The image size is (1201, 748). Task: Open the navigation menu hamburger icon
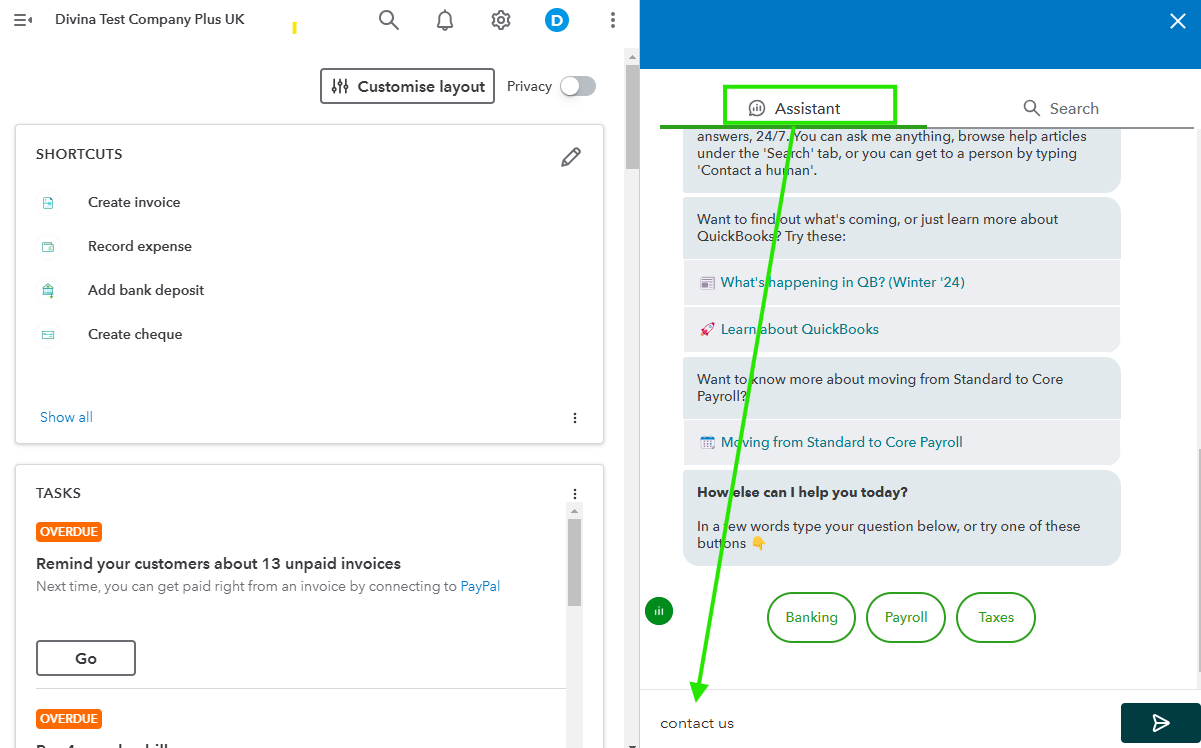pos(23,20)
